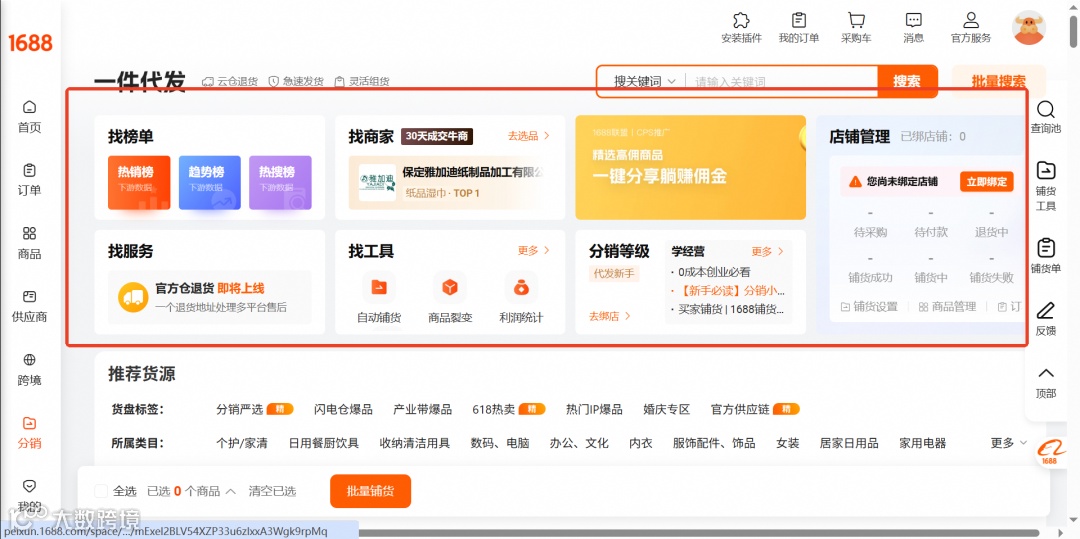Image resolution: width=1080 pixels, height=539 pixels.
Task: Open 消息 messages icon
Action: pyautogui.click(x=913, y=20)
